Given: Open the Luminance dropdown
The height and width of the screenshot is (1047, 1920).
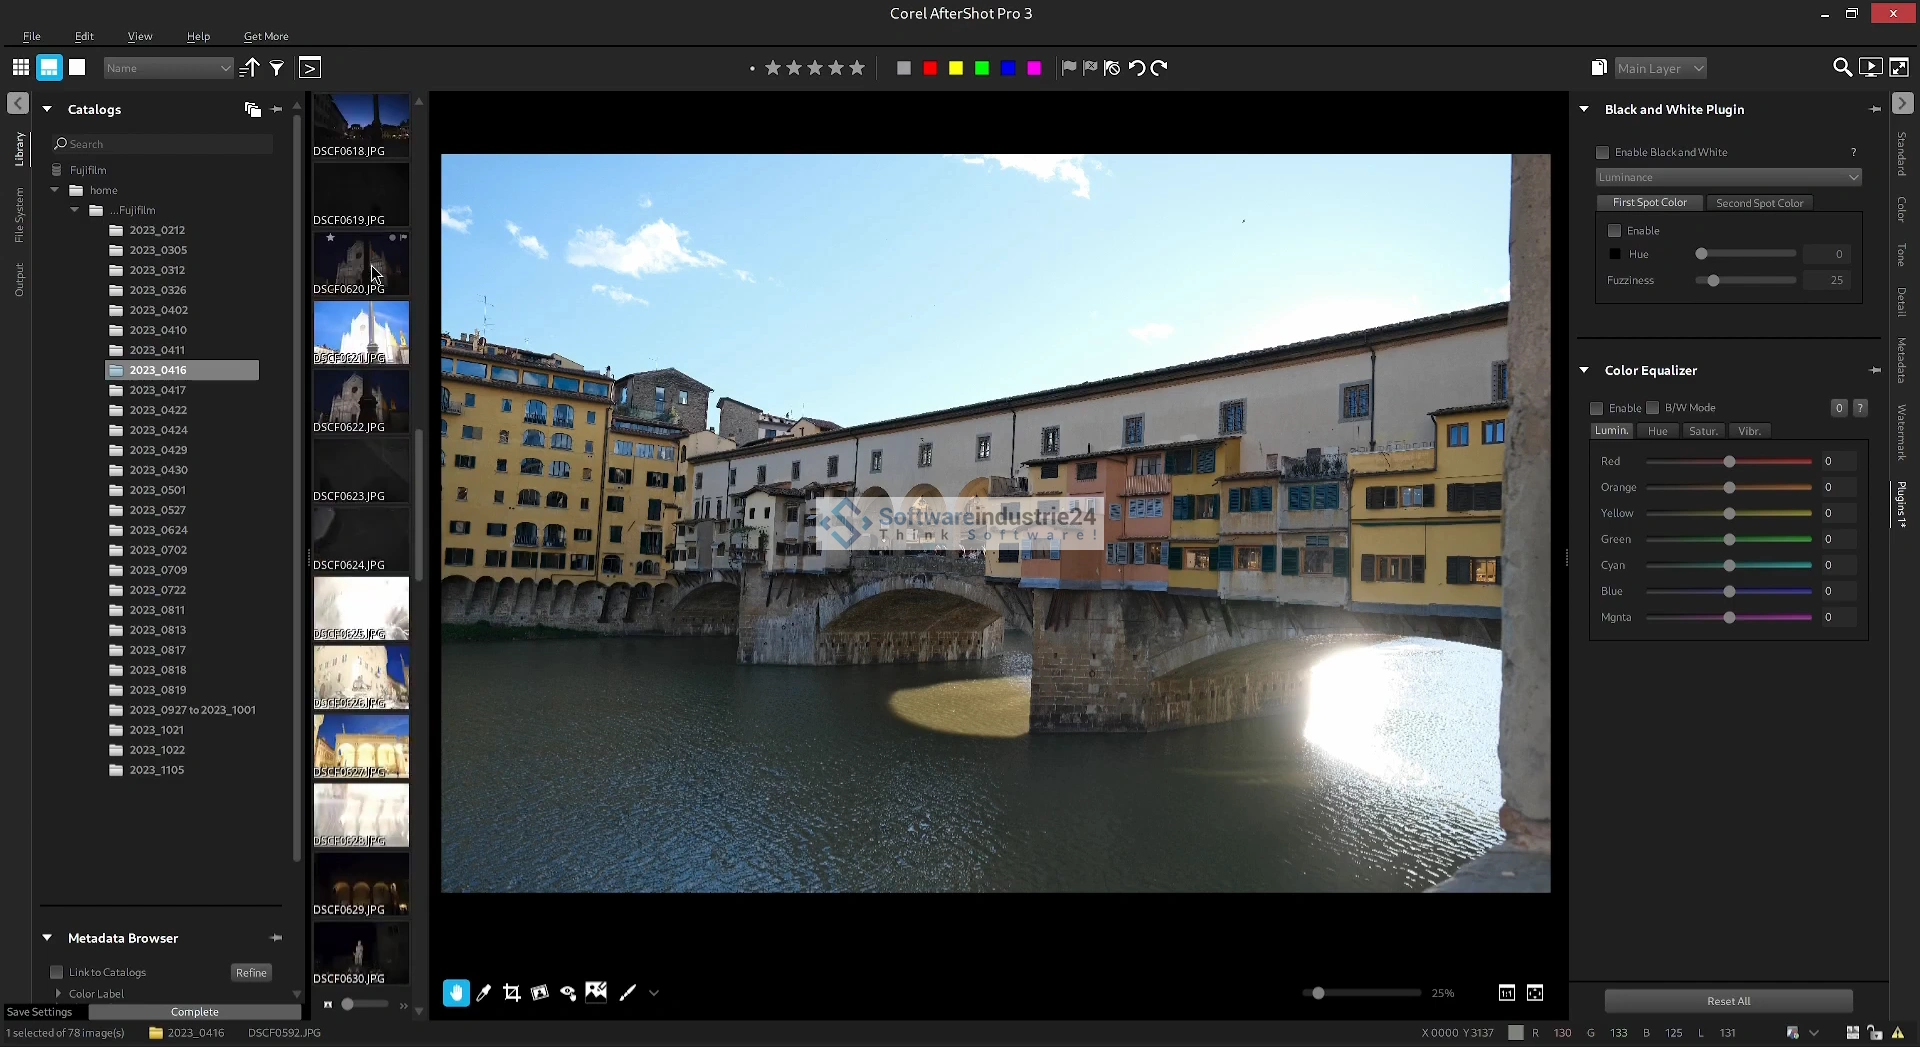Looking at the screenshot, I should [x=1728, y=177].
